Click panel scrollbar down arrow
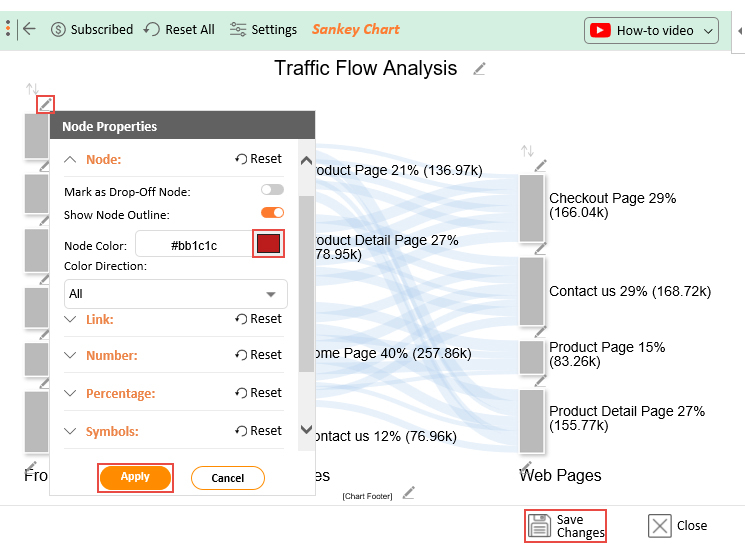Image resolution: width=745 pixels, height=555 pixels. [x=306, y=430]
